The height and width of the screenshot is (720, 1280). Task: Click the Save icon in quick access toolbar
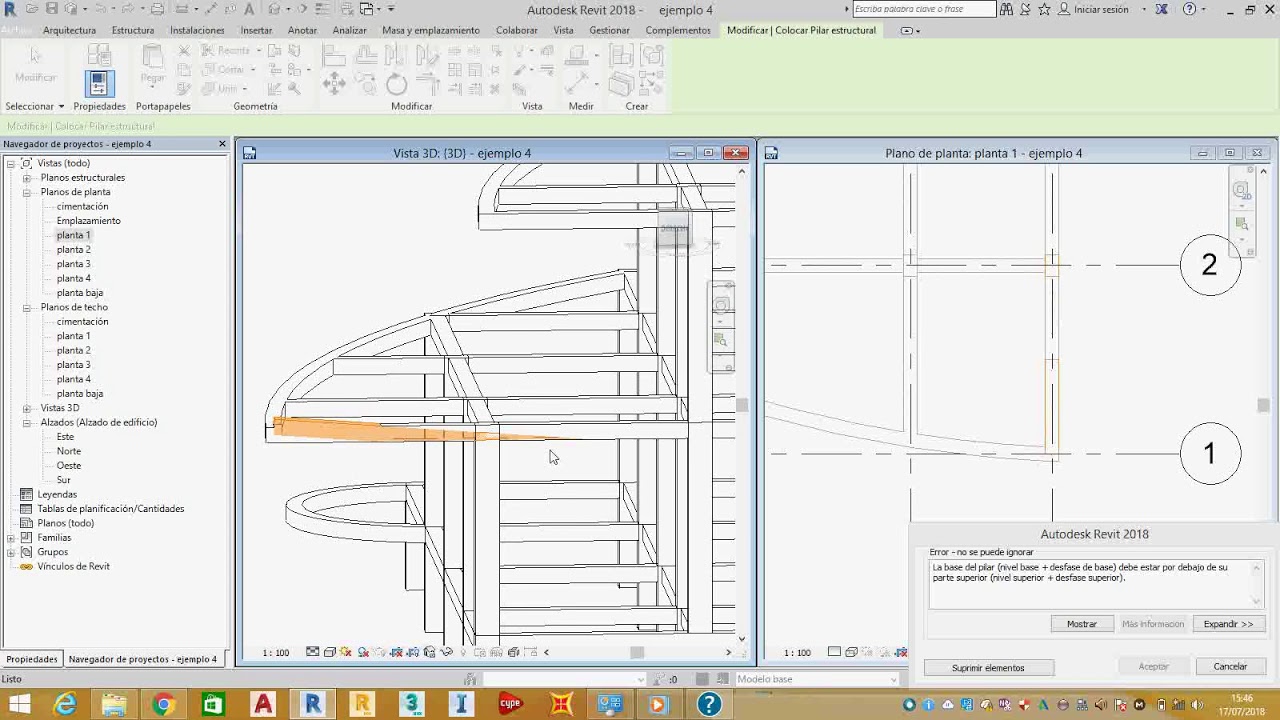pos(53,9)
